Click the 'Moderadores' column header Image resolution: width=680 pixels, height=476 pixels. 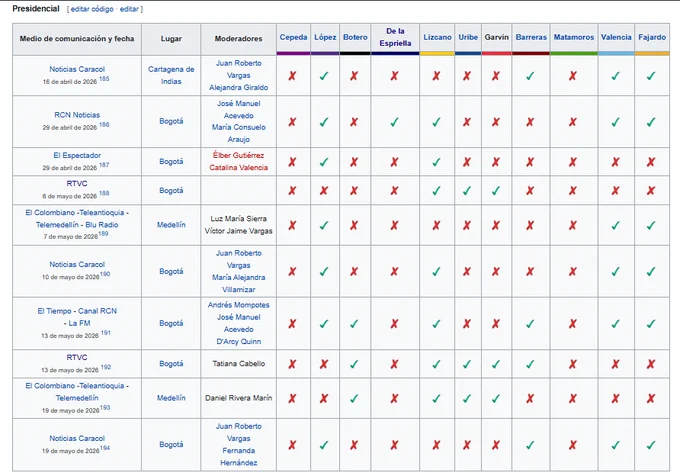tap(238, 39)
